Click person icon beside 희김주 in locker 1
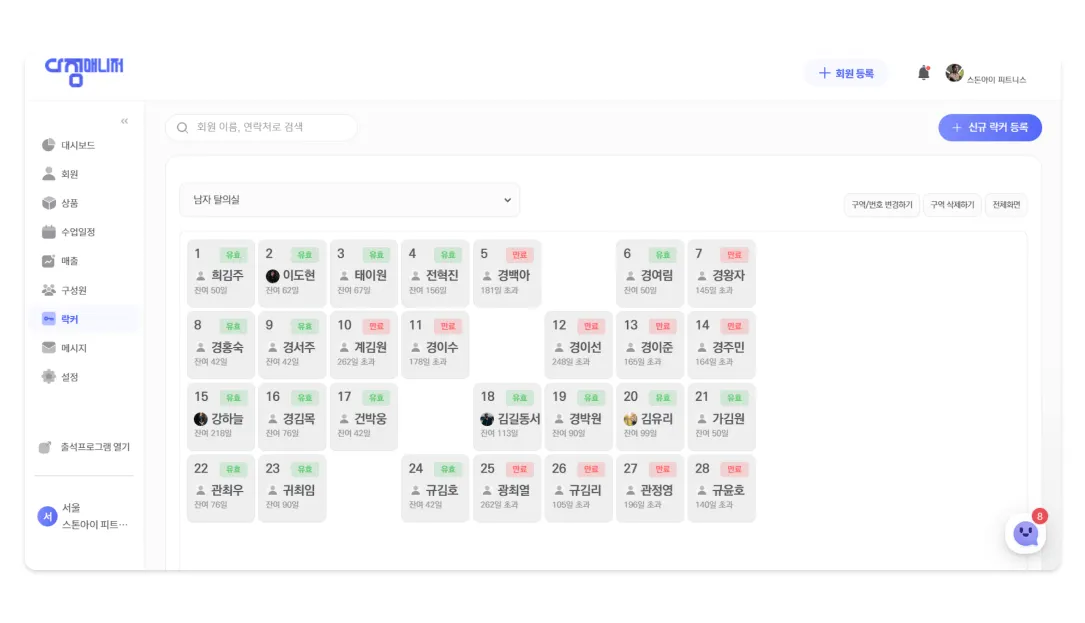This screenshot has height=623, width=1085. click(x=201, y=276)
